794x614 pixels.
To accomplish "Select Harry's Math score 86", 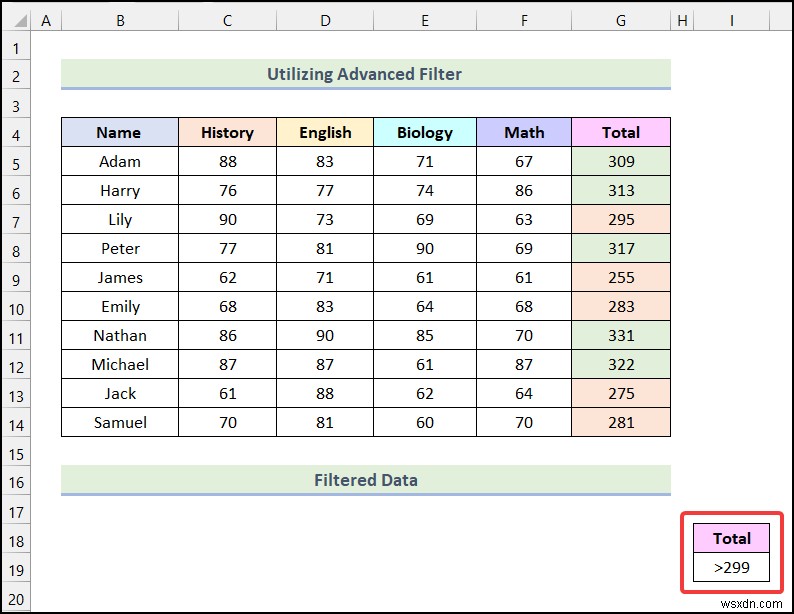I will (x=524, y=190).
